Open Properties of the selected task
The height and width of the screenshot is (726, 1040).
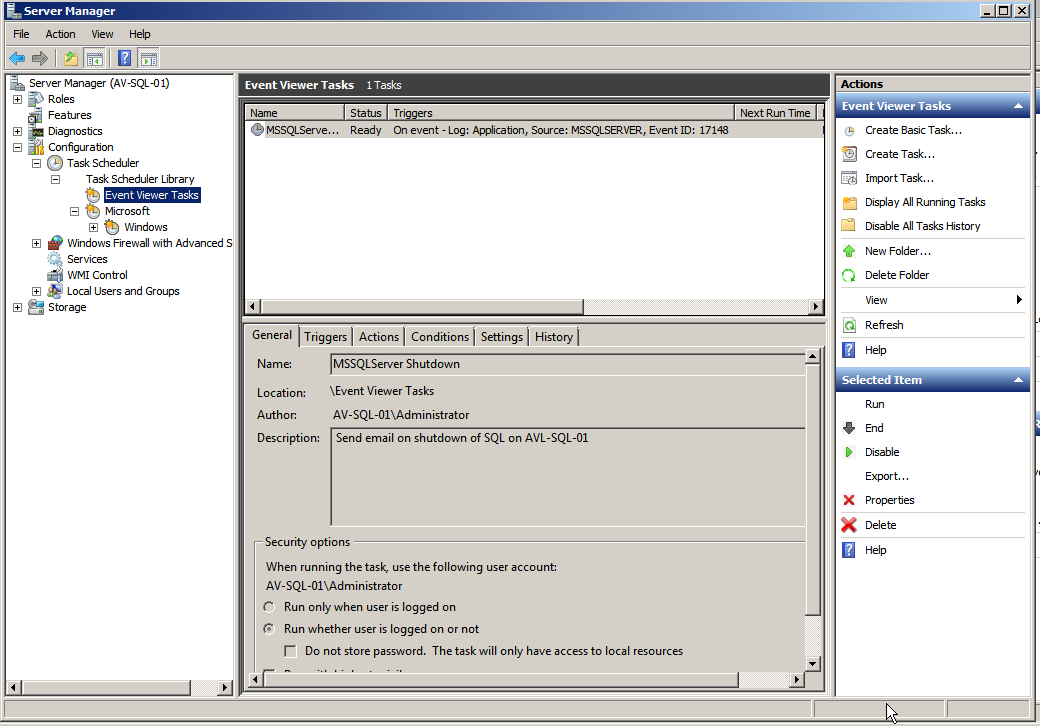[889, 500]
